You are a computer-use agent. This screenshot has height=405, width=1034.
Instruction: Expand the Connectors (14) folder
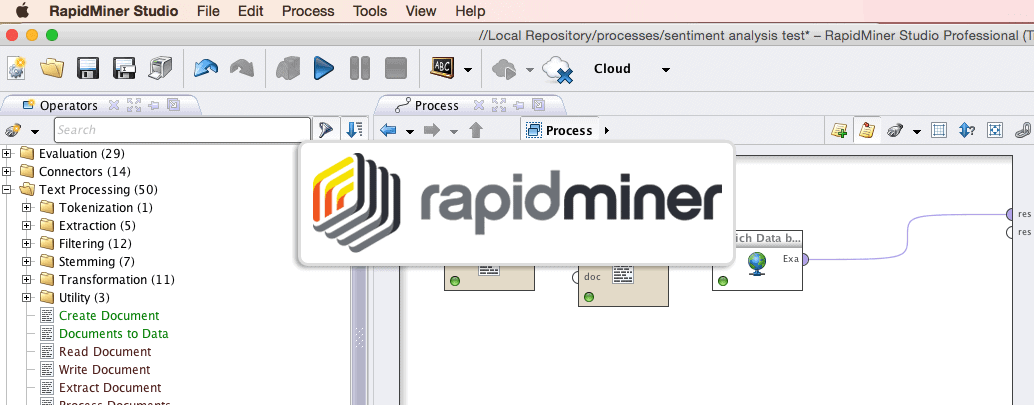(7, 171)
